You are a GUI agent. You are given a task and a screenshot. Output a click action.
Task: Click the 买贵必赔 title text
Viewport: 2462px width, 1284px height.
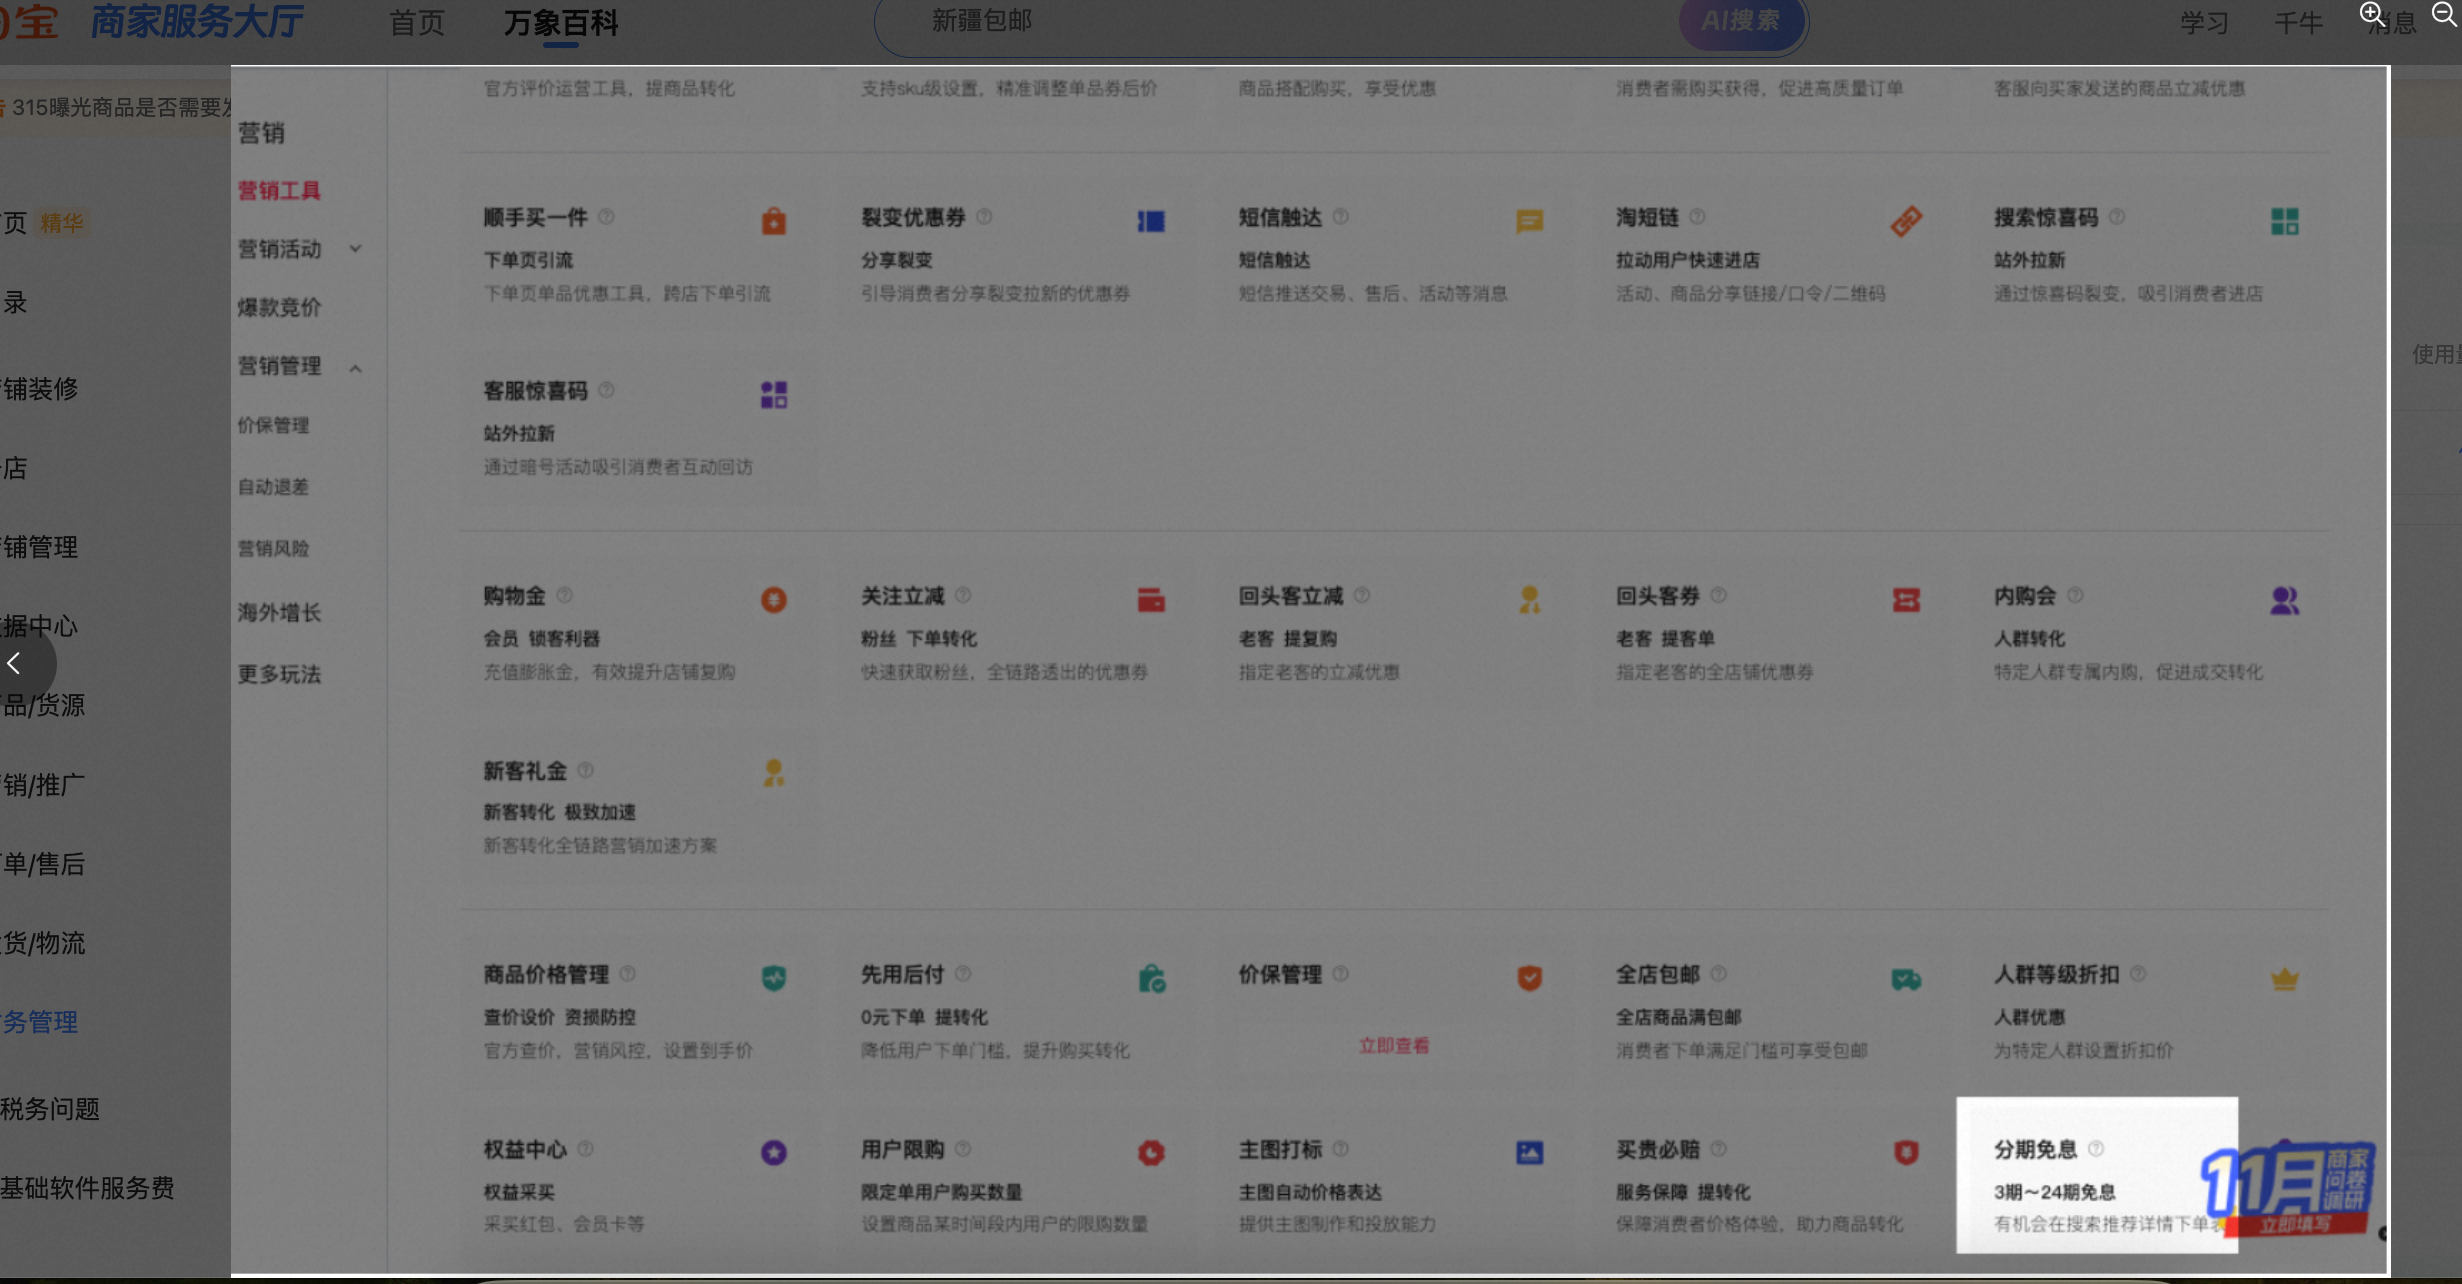pos(1658,1149)
